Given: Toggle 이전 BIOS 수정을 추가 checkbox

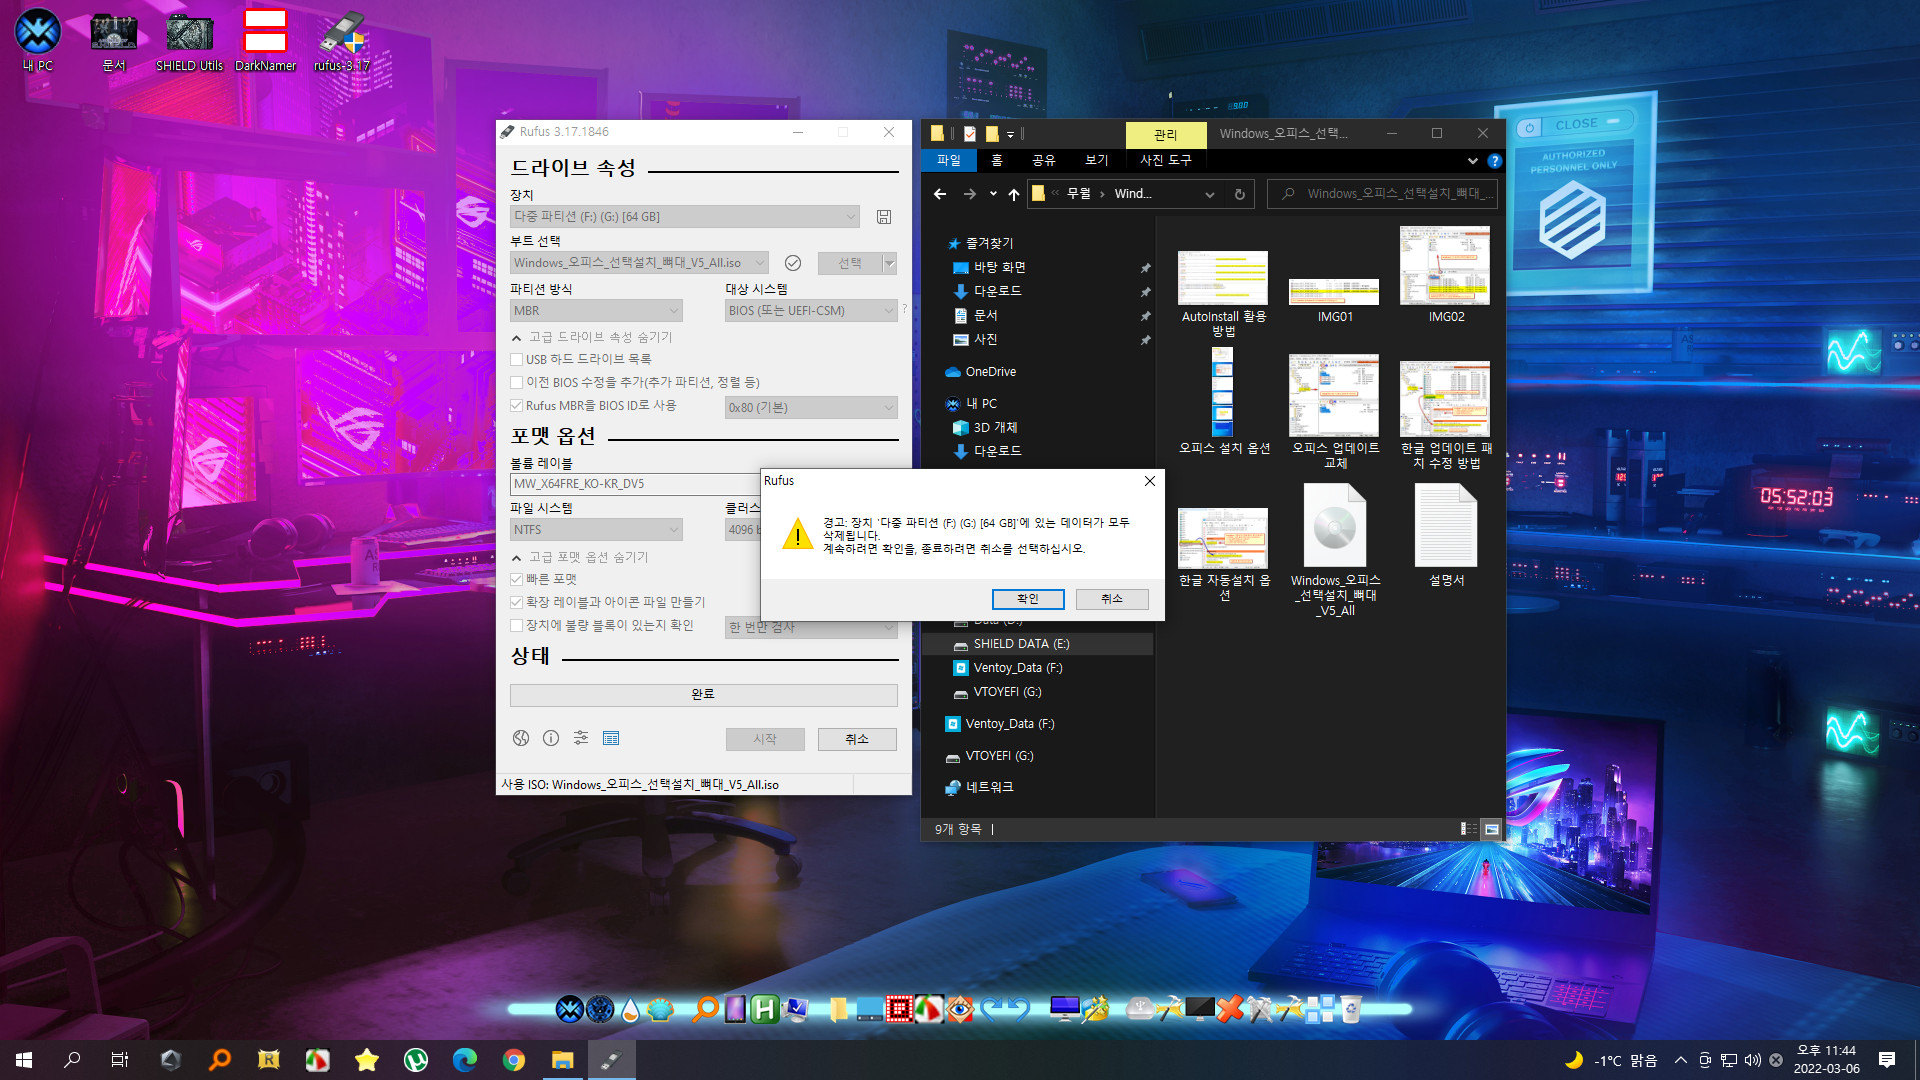Looking at the screenshot, I should [x=517, y=382].
